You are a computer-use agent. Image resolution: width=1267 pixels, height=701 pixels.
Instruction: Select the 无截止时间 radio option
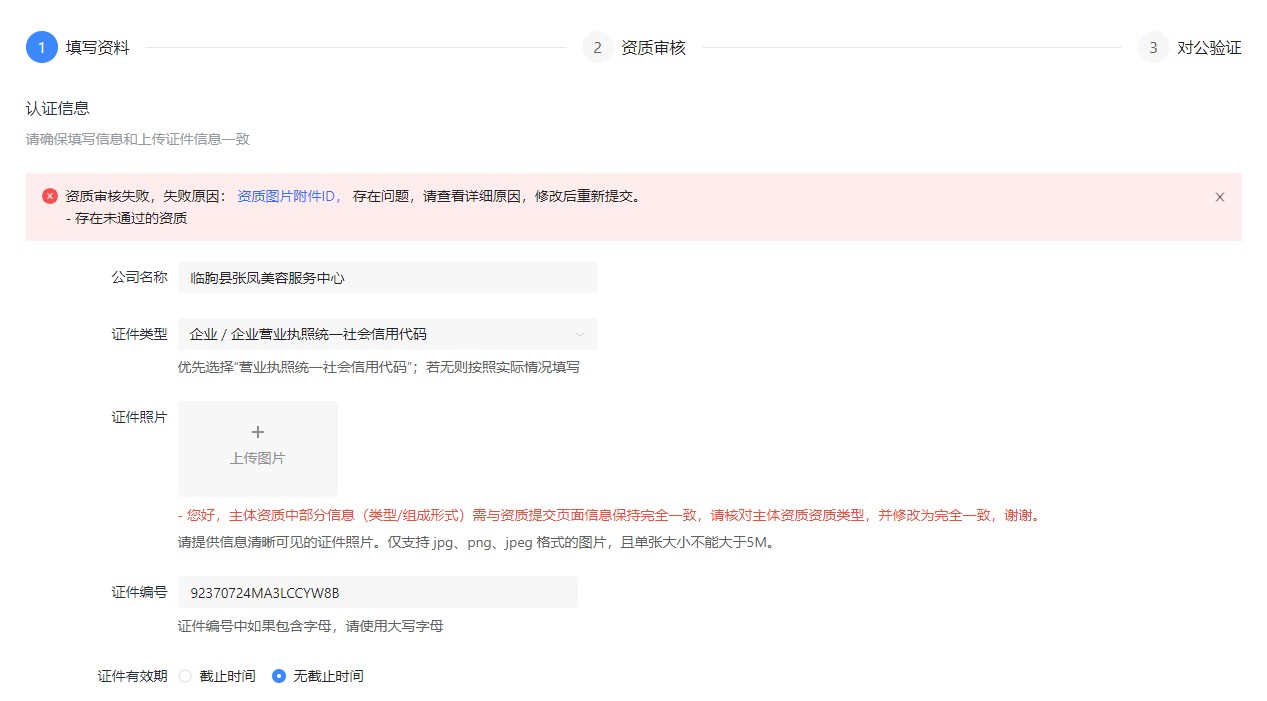pos(279,676)
